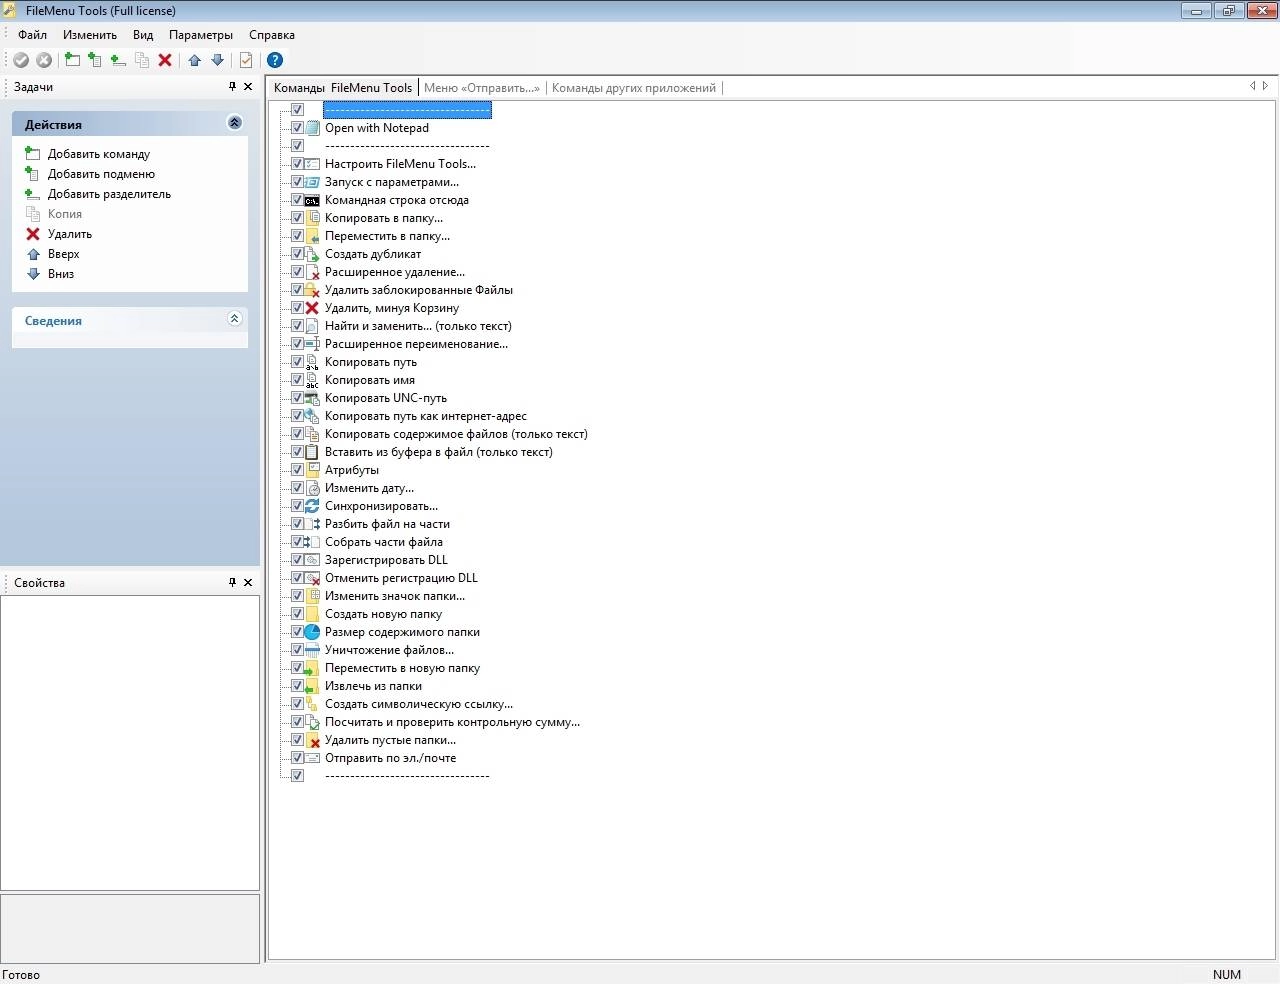Viewport: 1280px width, 984px height.
Task: Pin the Задачи panel
Action: [233, 87]
